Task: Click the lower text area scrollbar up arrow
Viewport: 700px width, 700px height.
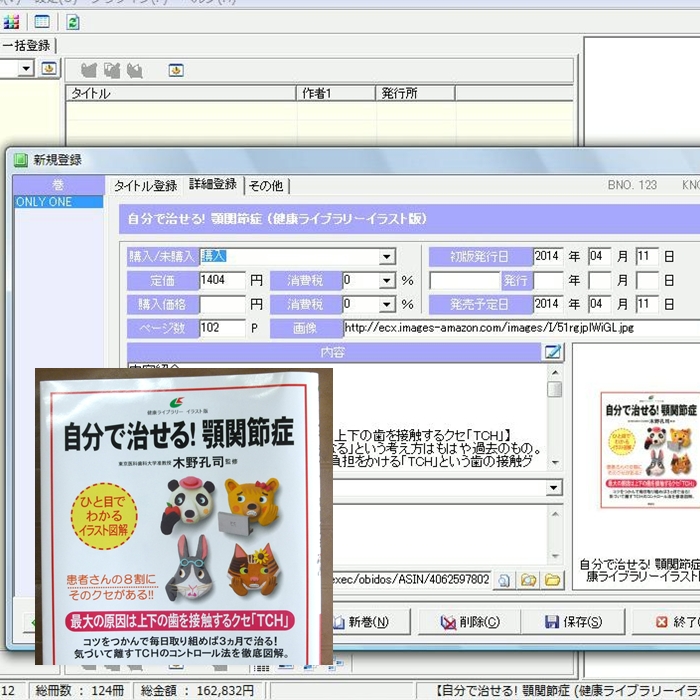Action: pos(555,514)
